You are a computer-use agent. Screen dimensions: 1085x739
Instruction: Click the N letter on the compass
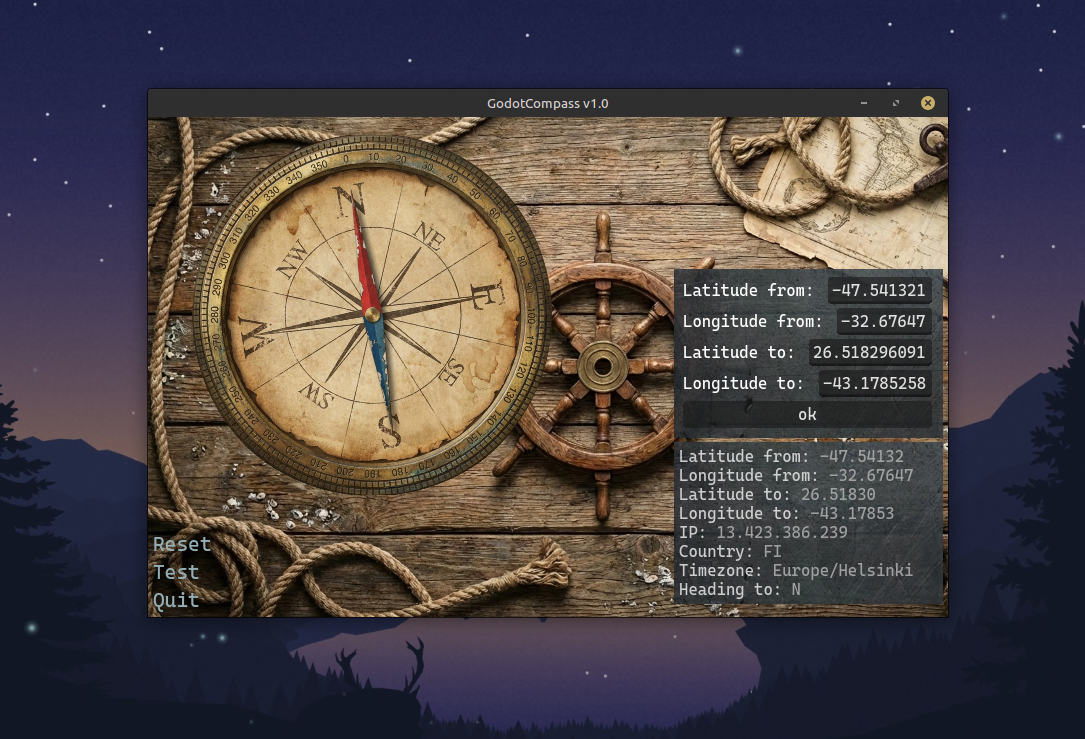pyautogui.click(x=350, y=199)
